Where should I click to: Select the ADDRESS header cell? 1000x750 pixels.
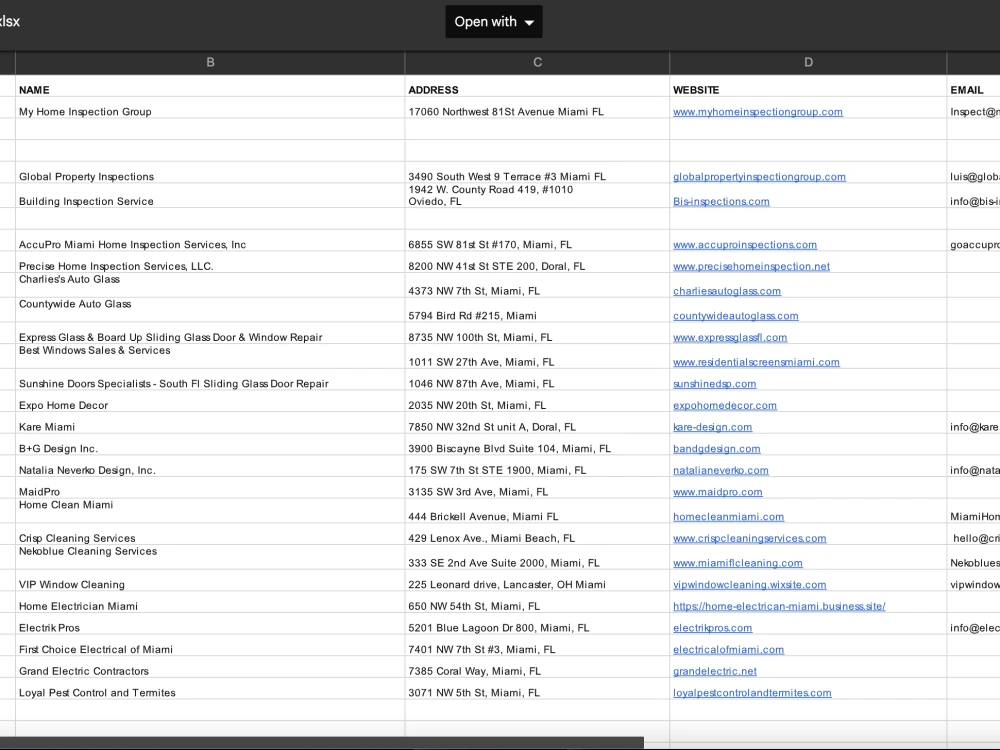click(x=537, y=87)
